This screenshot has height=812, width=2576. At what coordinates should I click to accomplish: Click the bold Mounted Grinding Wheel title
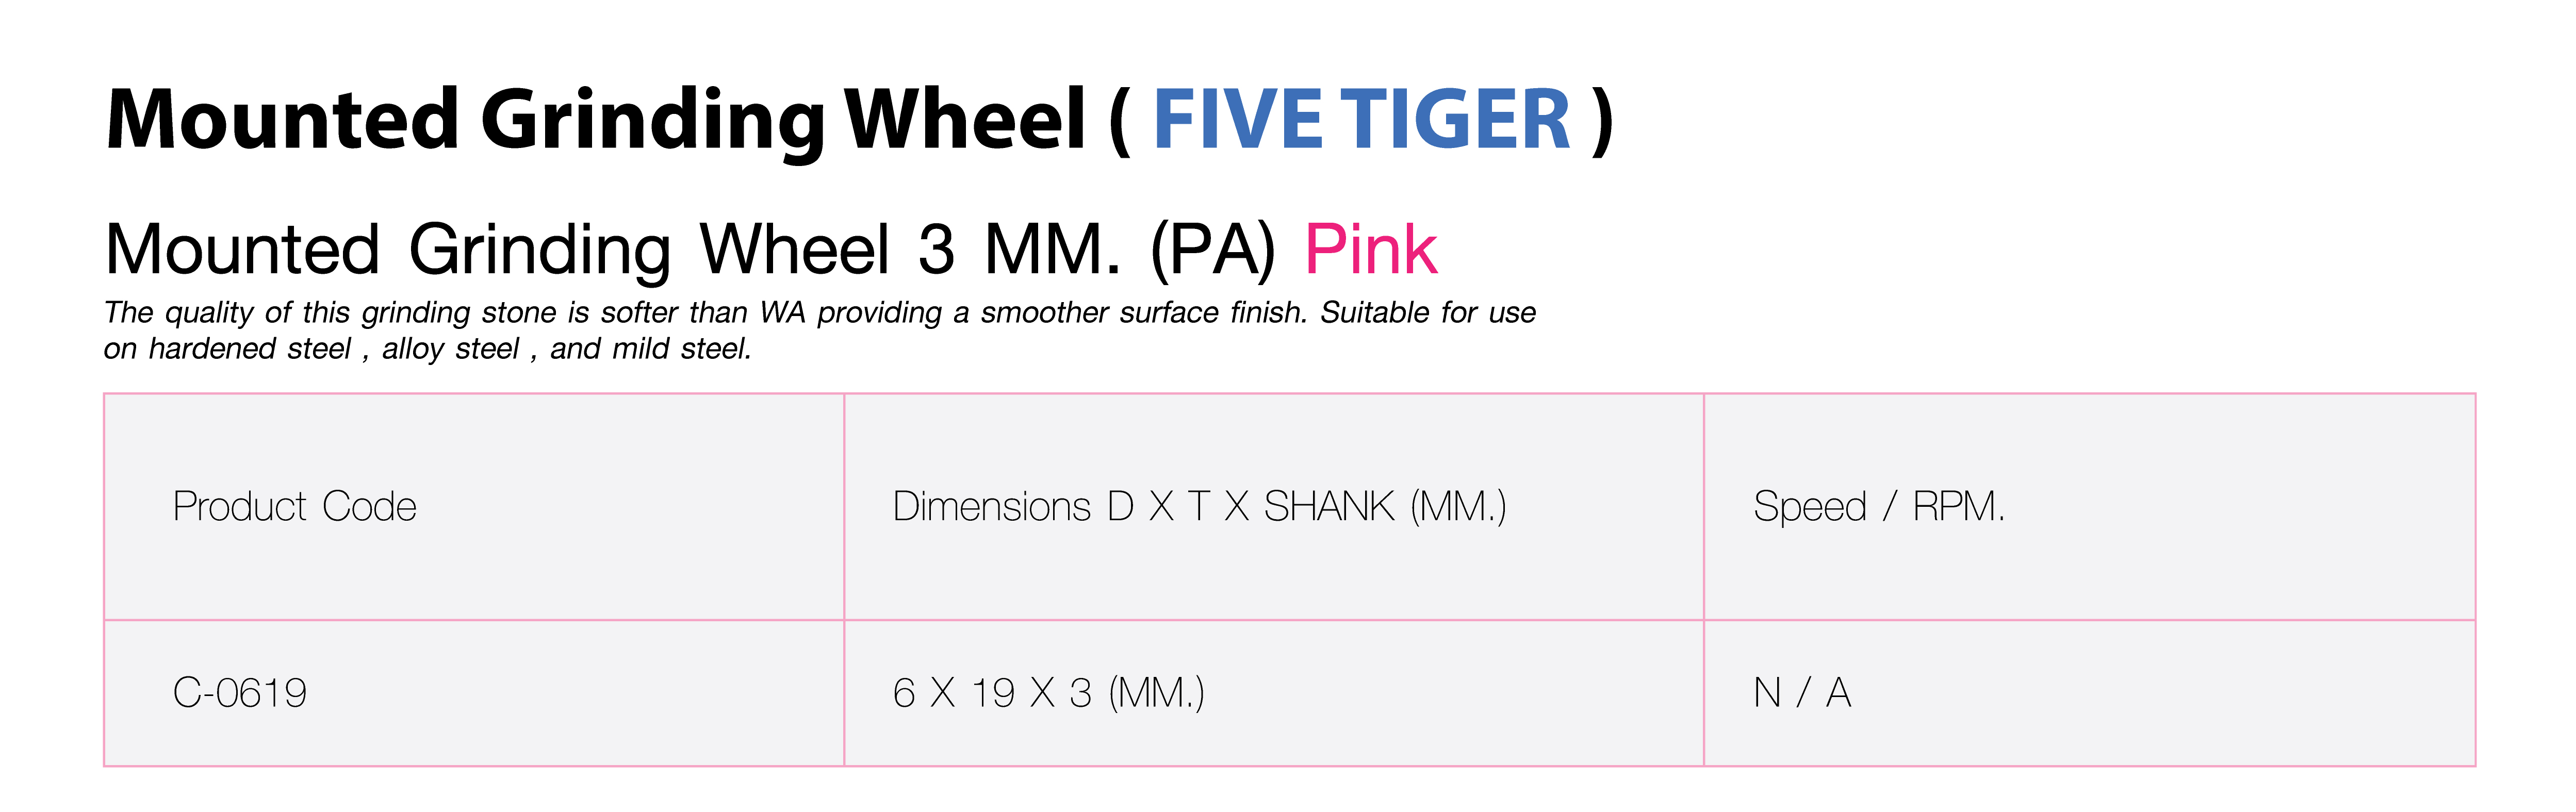(595, 120)
